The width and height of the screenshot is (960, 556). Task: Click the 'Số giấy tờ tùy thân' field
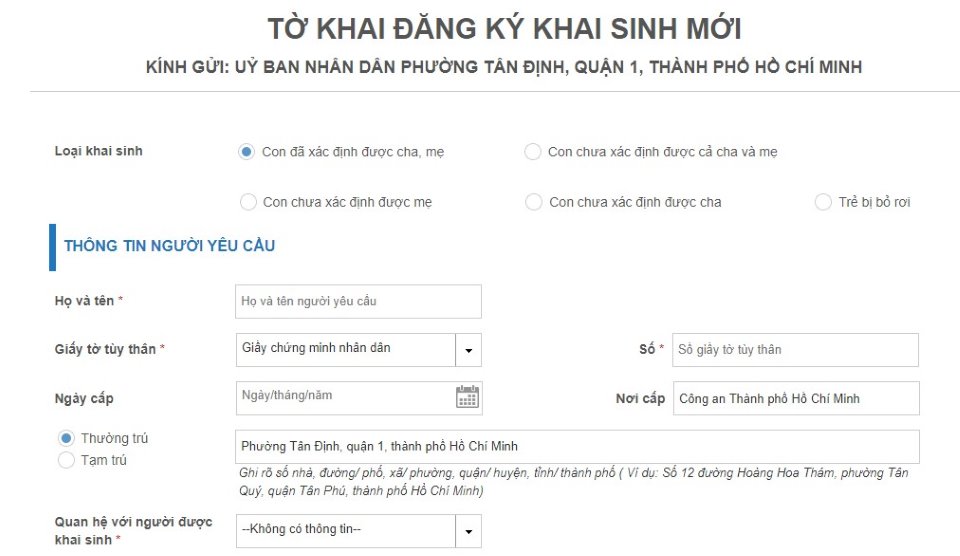[x=795, y=350]
